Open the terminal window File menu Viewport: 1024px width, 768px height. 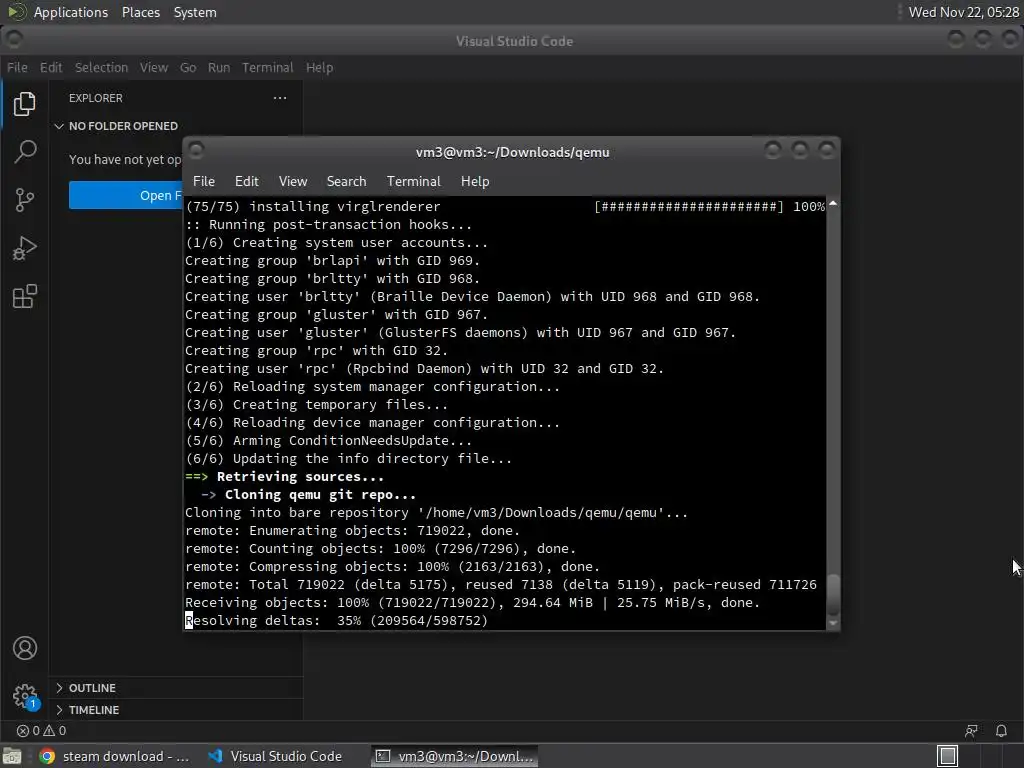(x=204, y=182)
